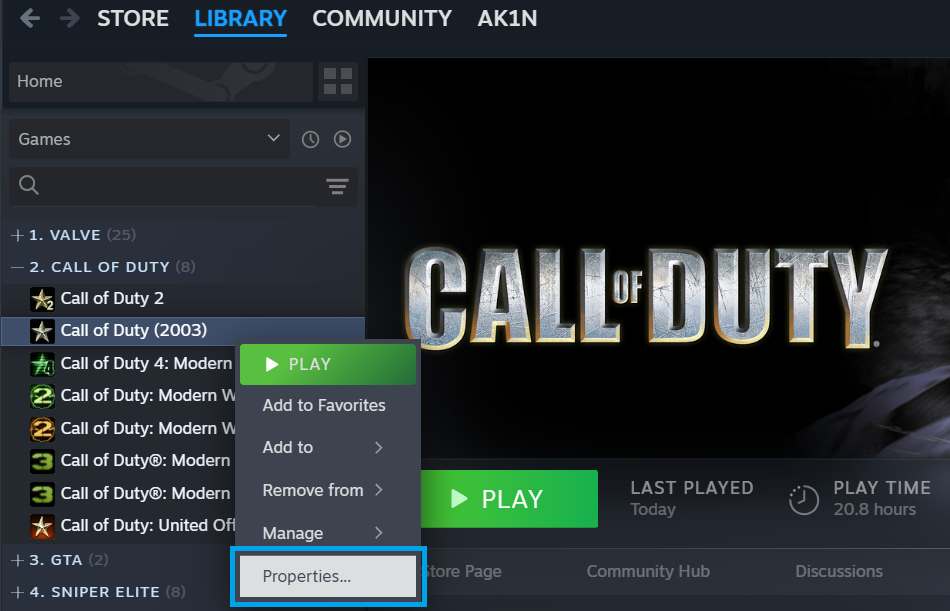Screen dimensions: 950x611
Task: Click the United Offensive game icon
Action: pyautogui.click(x=42, y=526)
